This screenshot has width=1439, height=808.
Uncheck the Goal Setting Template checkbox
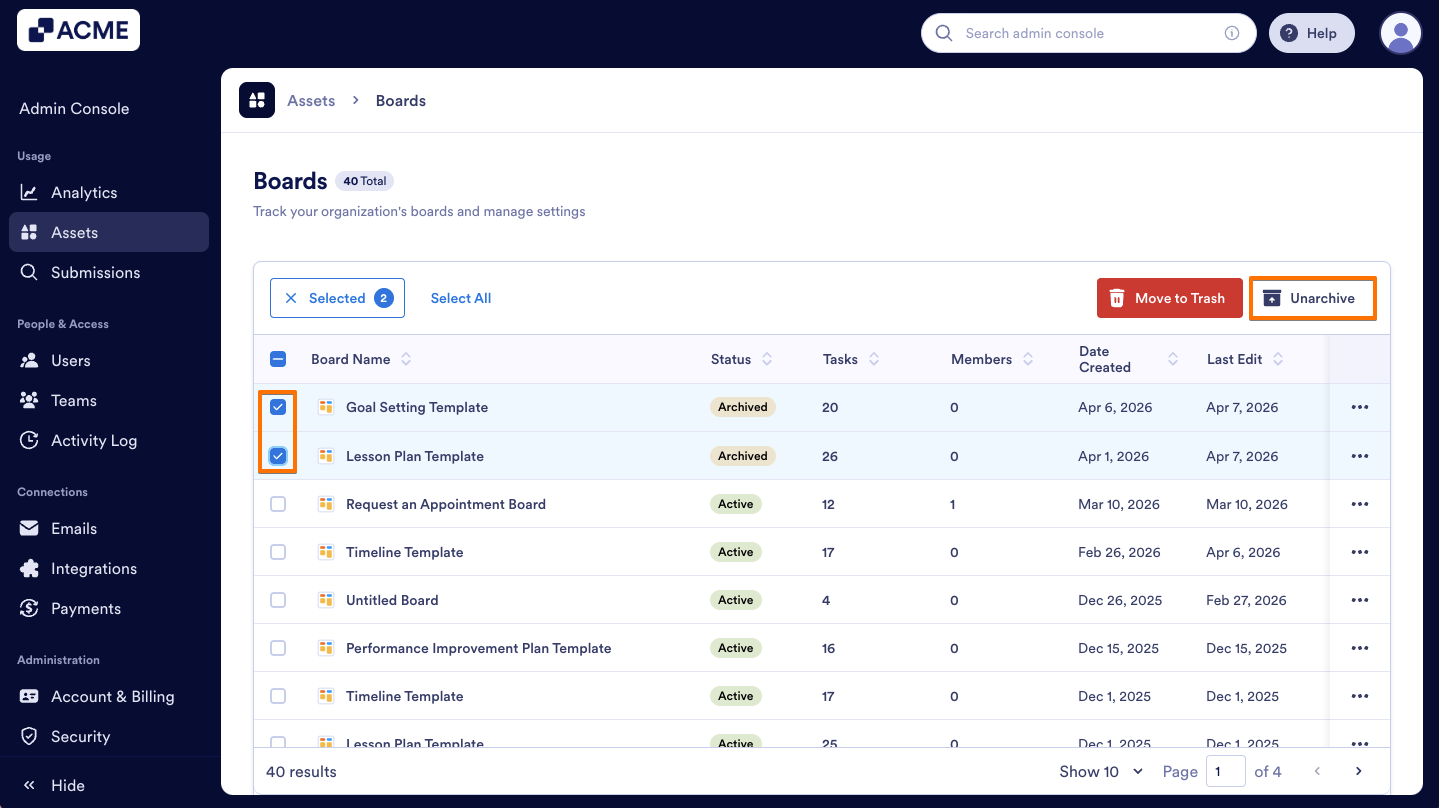pyautogui.click(x=278, y=407)
